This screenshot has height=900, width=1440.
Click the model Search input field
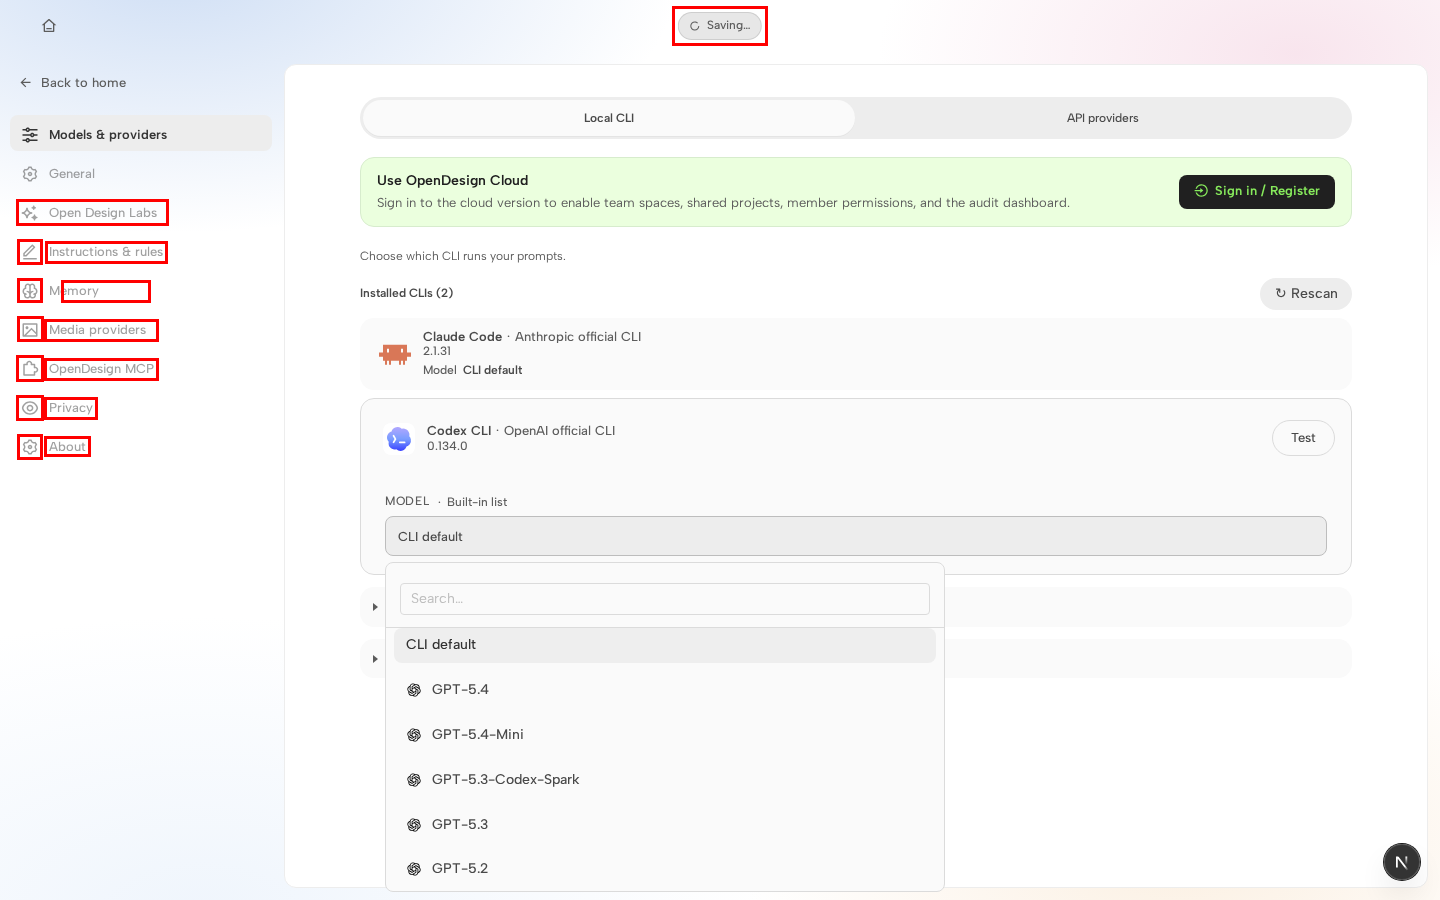pyautogui.click(x=665, y=599)
